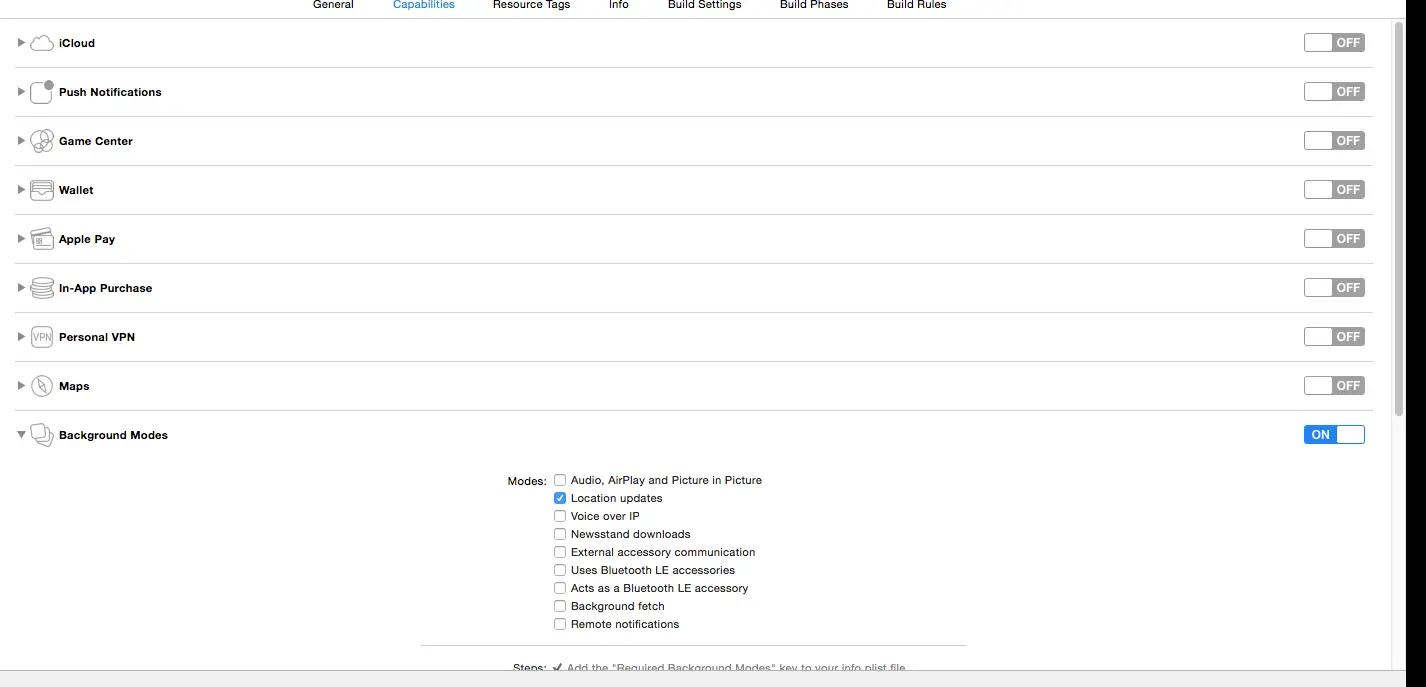Check Uses Bluetooth LE accessories
The width and height of the screenshot is (1426, 687).
pyautogui.click(x=560, y=570)
